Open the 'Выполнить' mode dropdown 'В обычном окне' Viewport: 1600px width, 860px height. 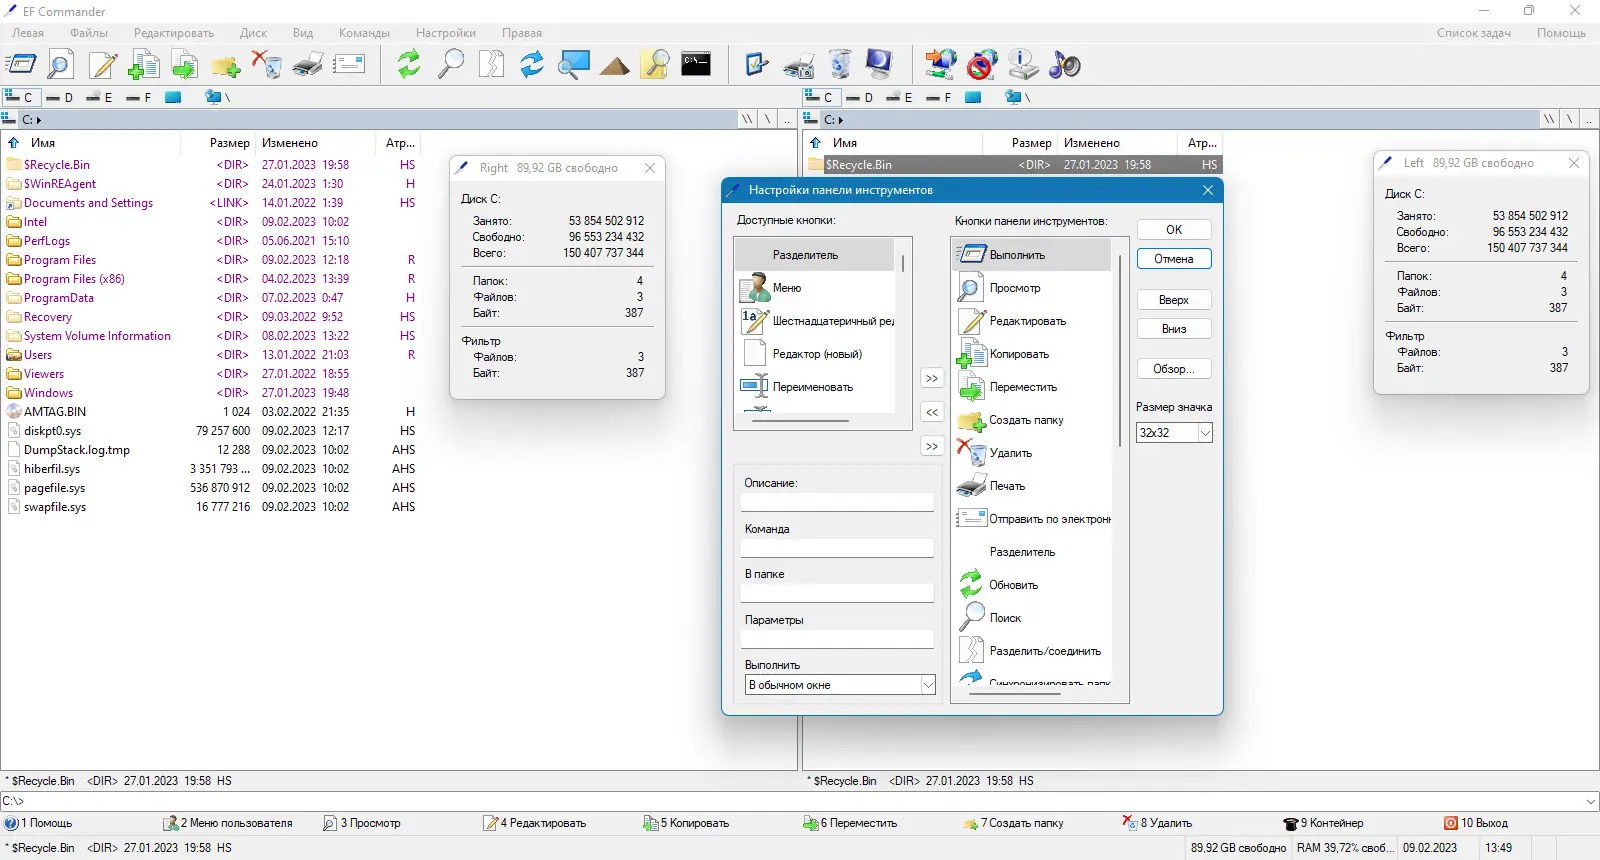tap(928, 685)
